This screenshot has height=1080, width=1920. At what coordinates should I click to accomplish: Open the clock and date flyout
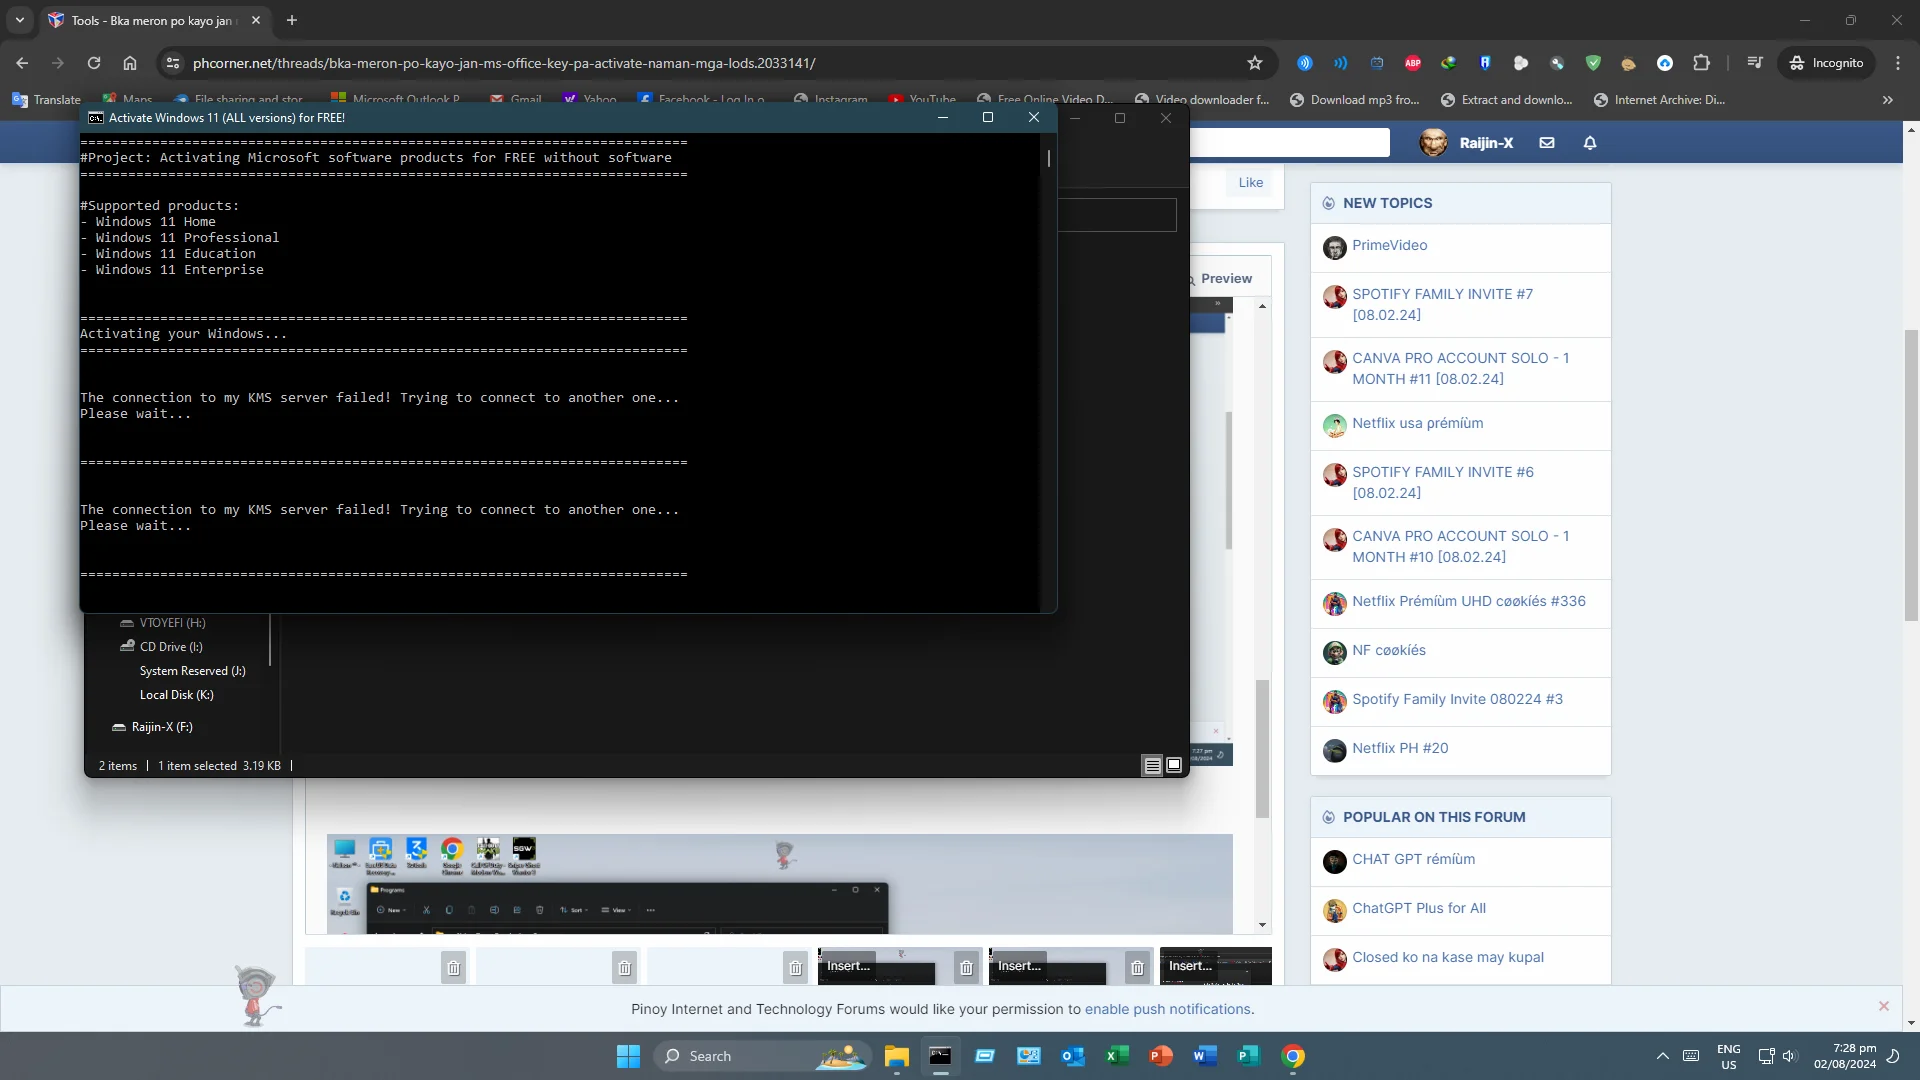point(1845,1056)
